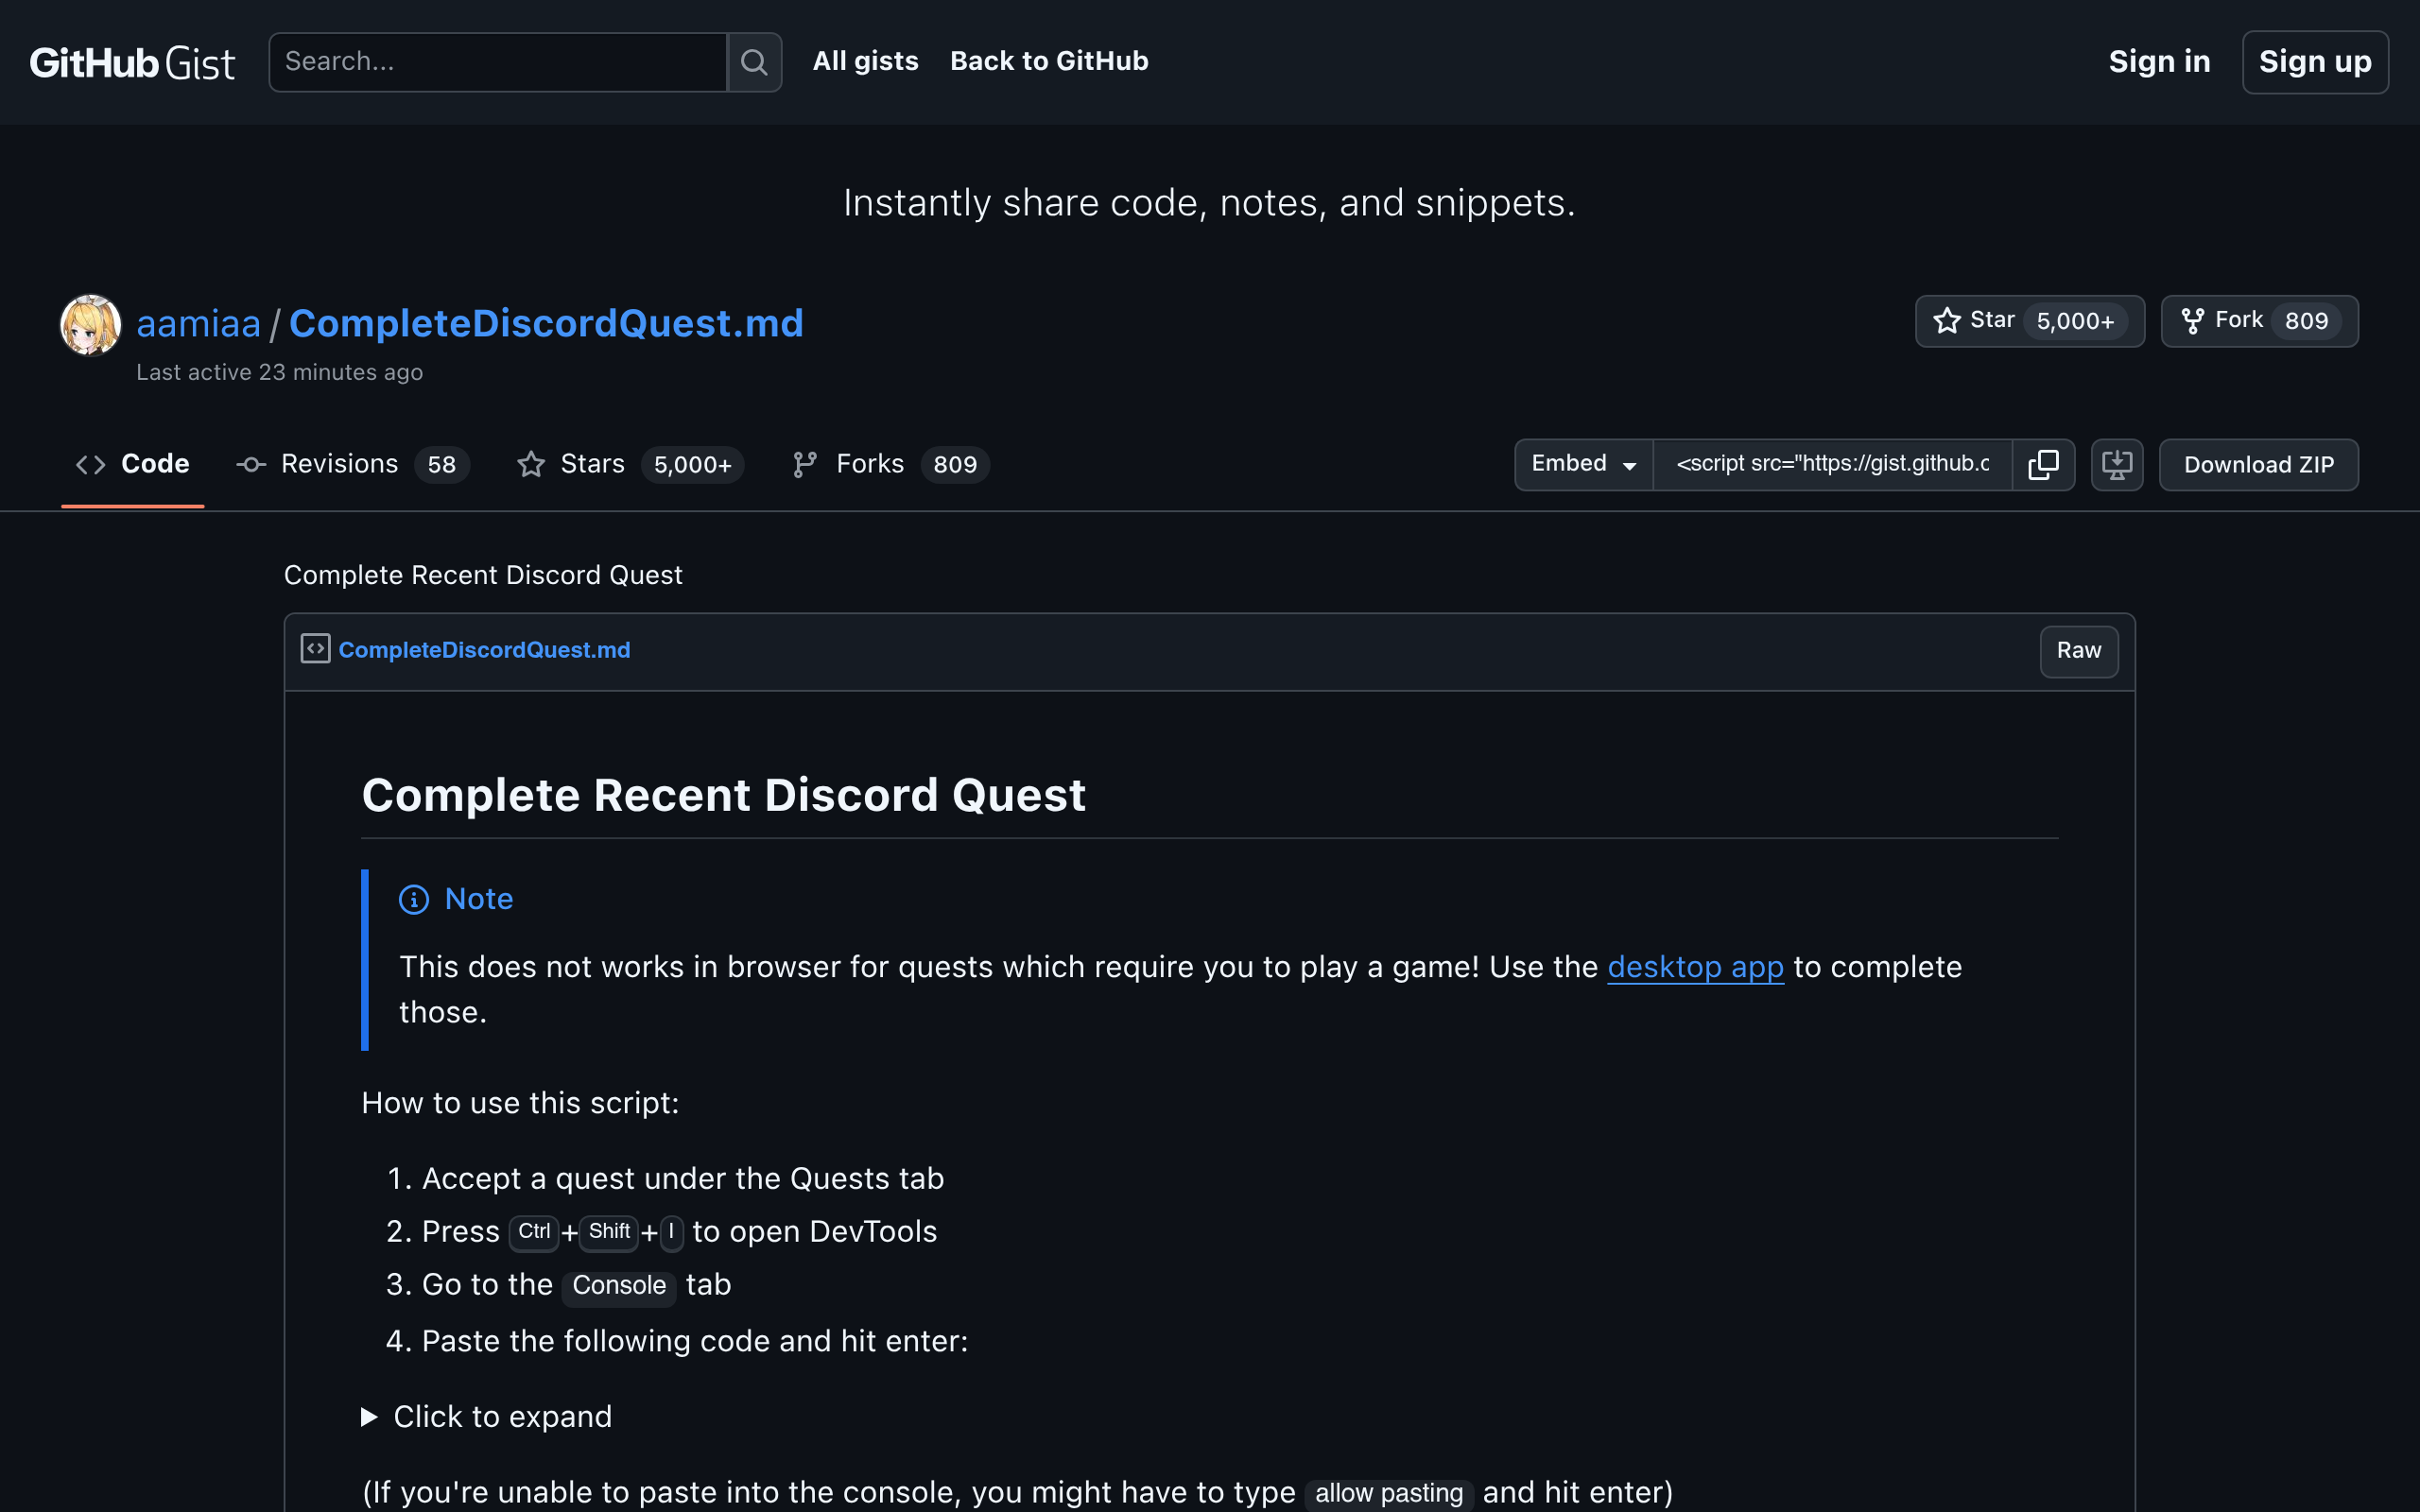The height and width of the screenshot is (1512, 2420).
Task: Open the aamiaa user profile link
Action: tap(198, 323)
